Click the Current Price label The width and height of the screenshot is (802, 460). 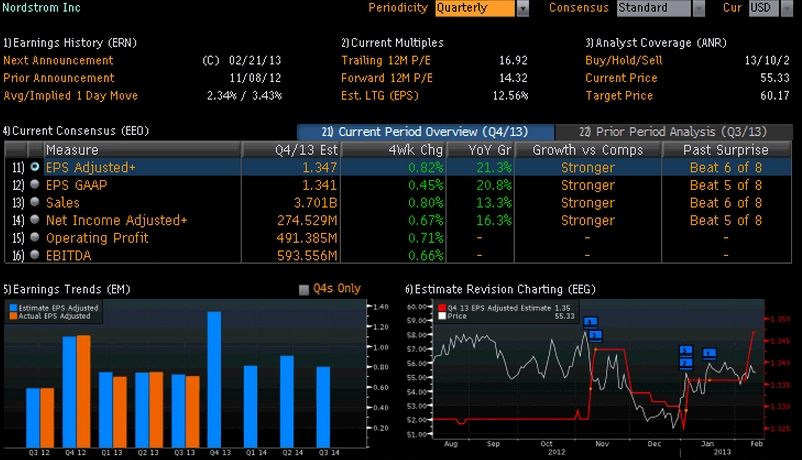coord(621,78)
